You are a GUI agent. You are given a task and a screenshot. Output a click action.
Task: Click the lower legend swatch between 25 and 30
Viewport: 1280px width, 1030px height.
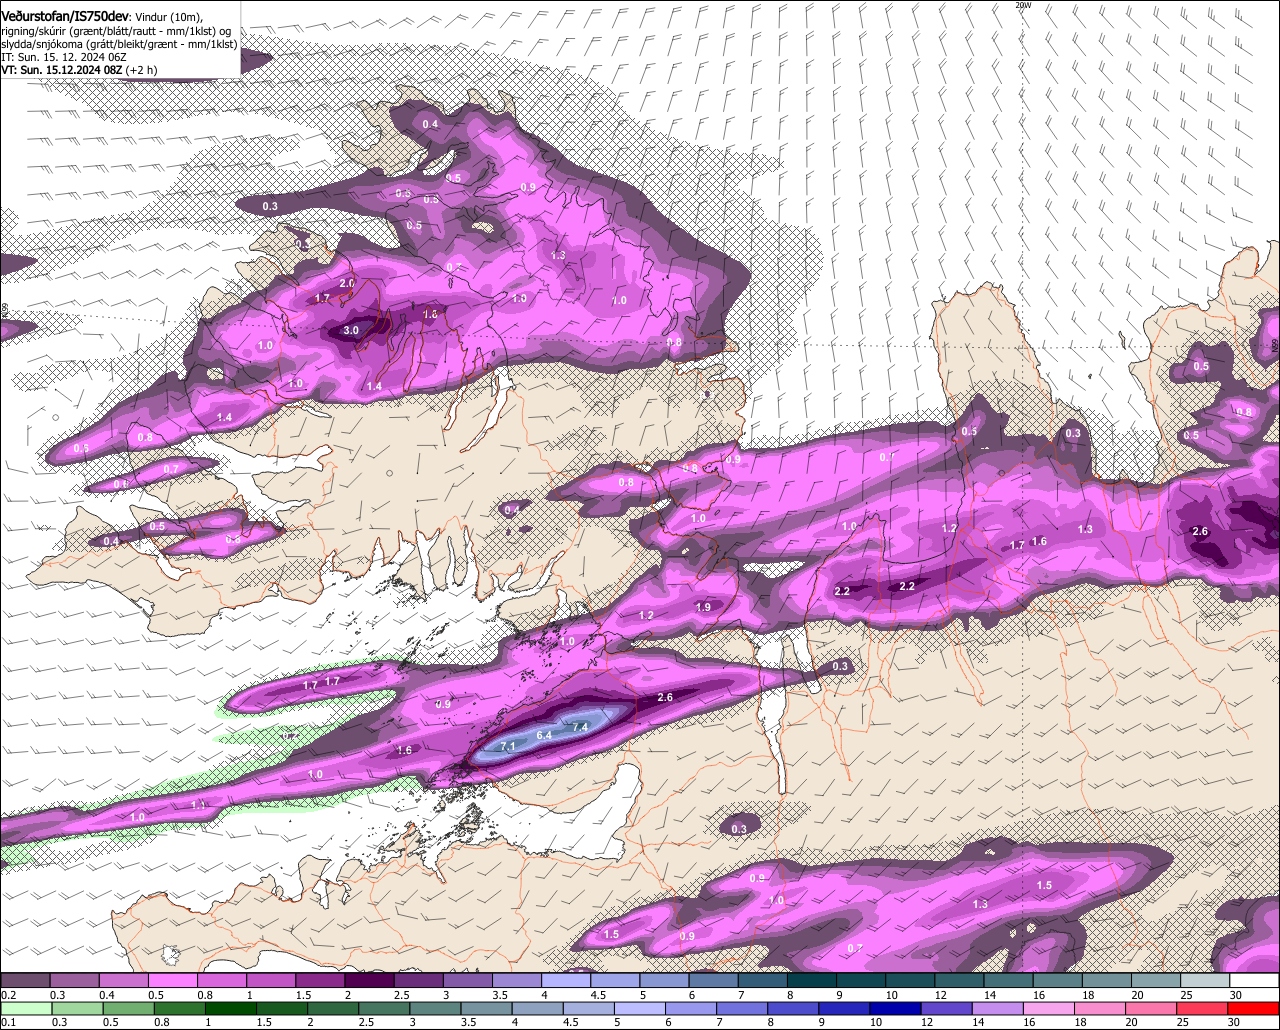1205,1008
